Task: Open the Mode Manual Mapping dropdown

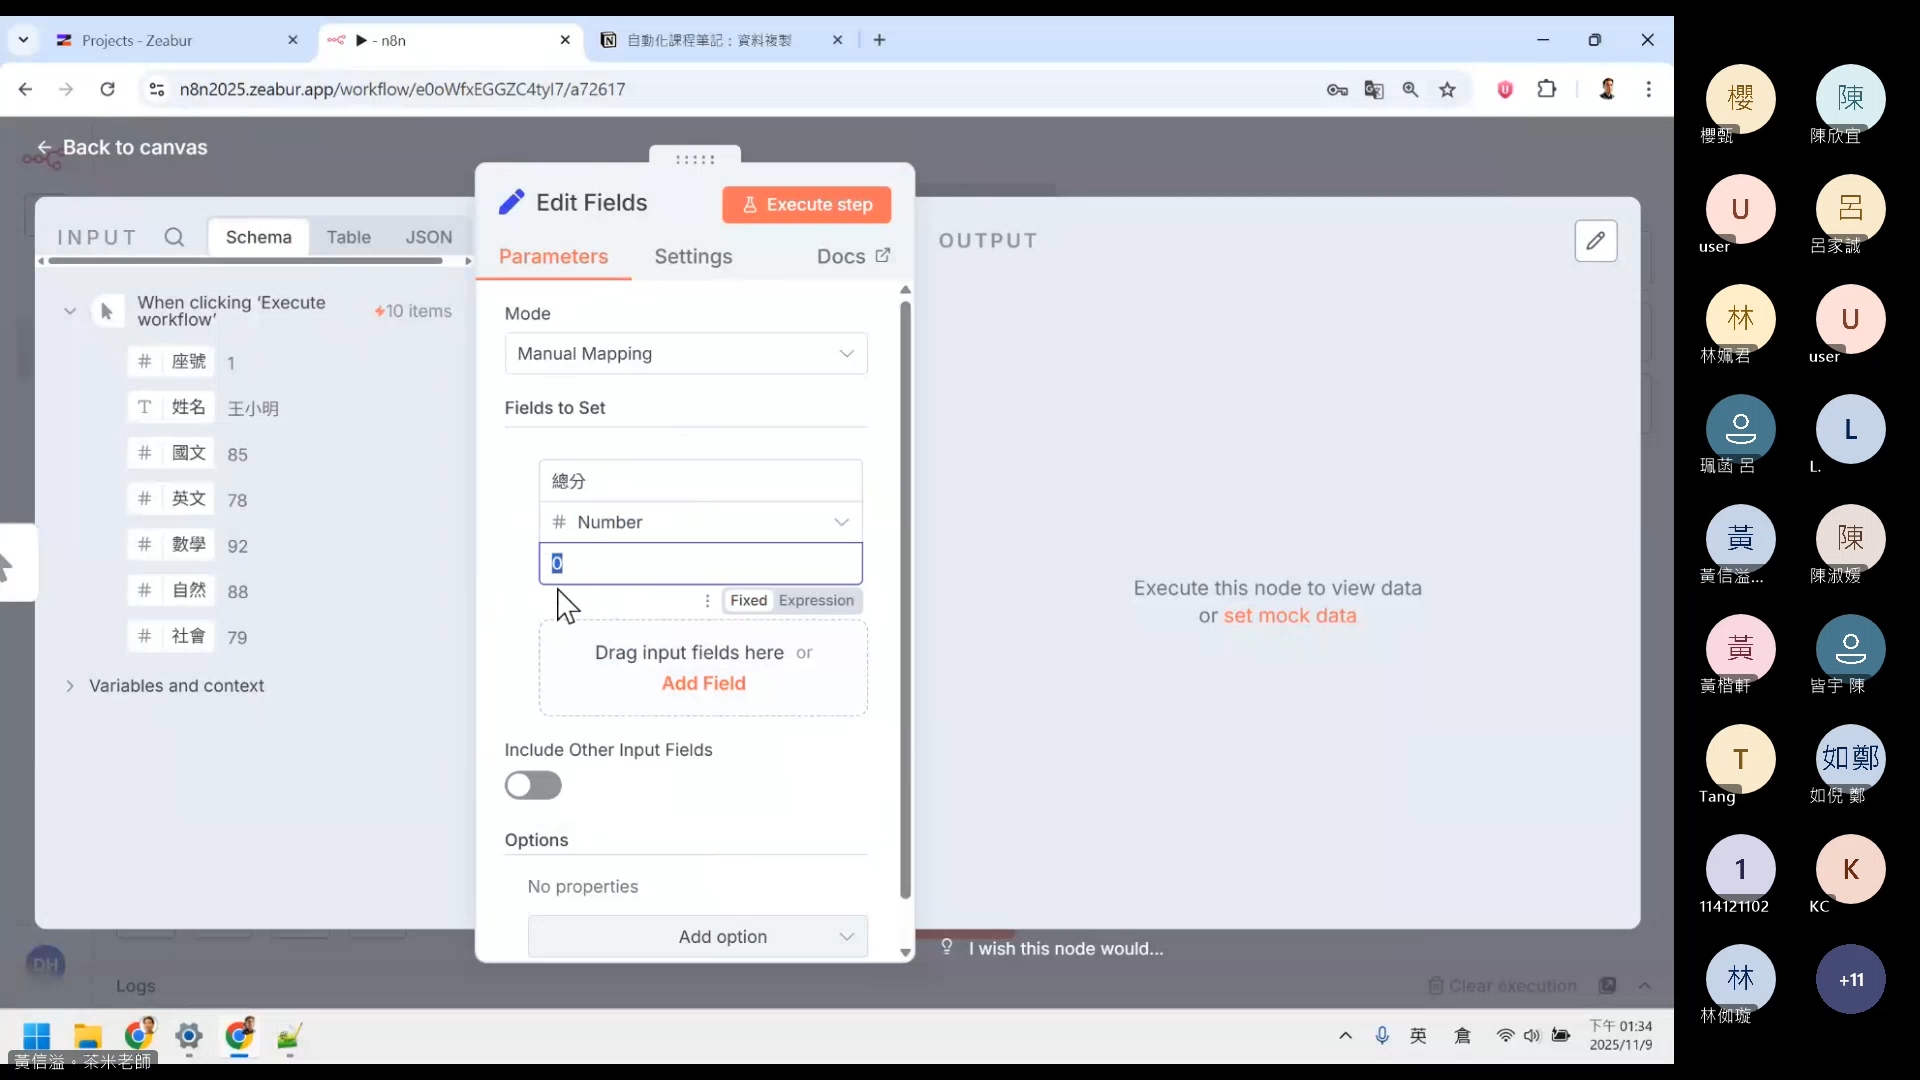Action: point(686,354)
